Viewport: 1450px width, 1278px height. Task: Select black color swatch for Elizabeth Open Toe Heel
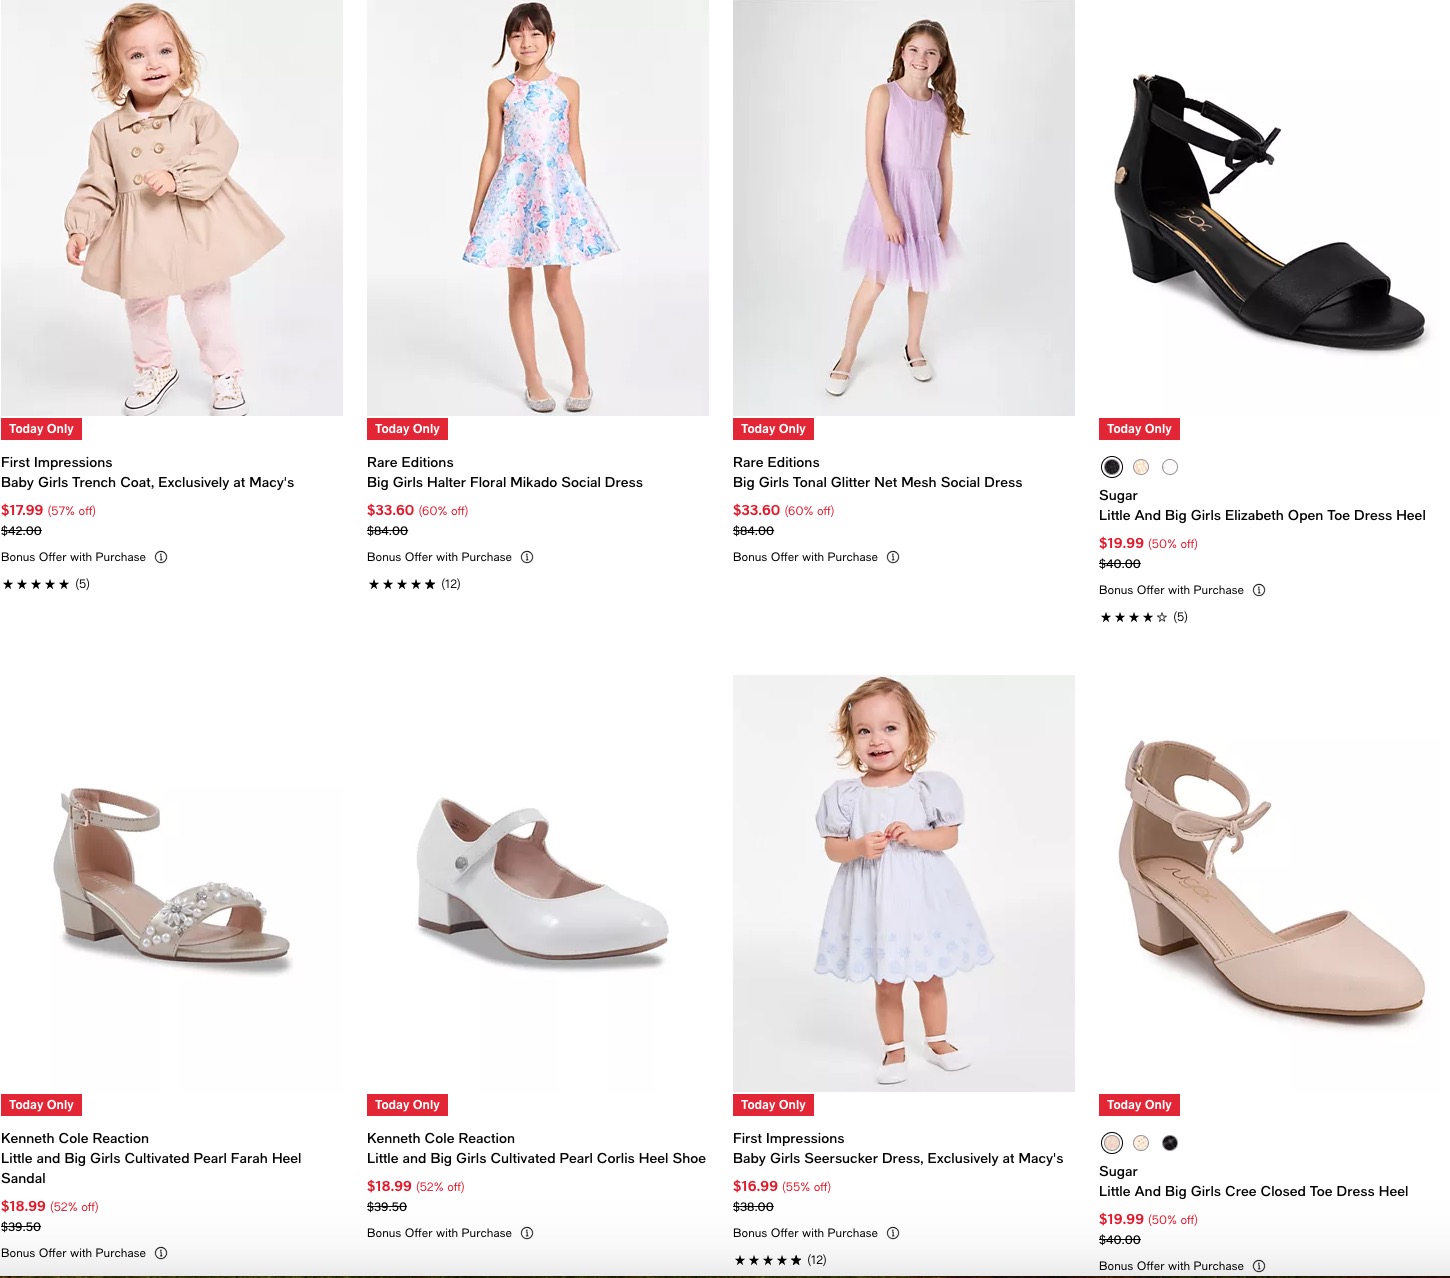coord(1112,467)
